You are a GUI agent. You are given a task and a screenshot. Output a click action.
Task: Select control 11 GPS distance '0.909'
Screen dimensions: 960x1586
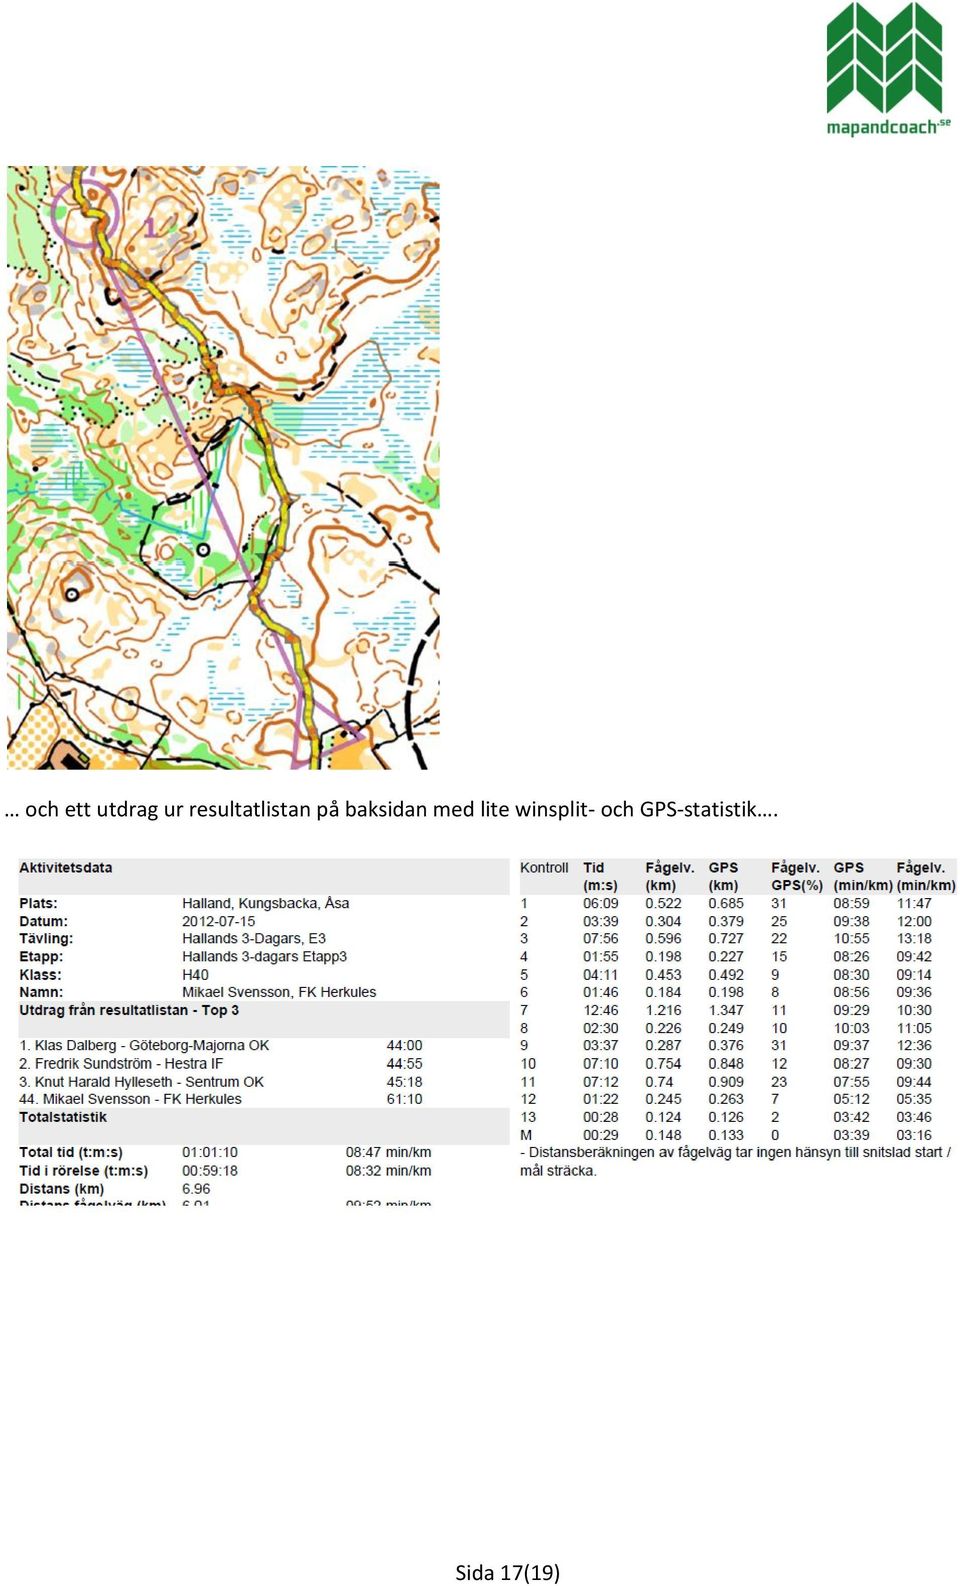point(726,1081)
